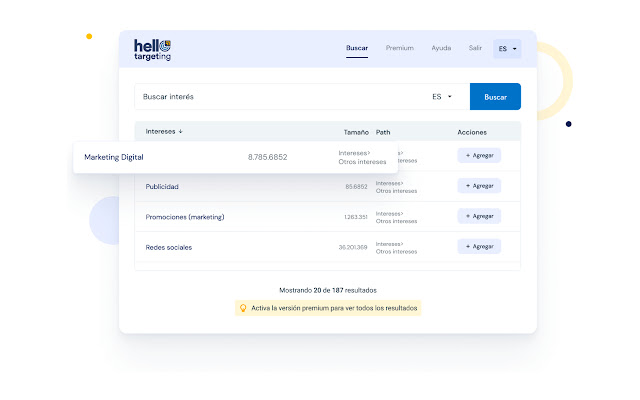The image size is (640, 400).
Task: Click the Path column header
Action: (383, 132)
